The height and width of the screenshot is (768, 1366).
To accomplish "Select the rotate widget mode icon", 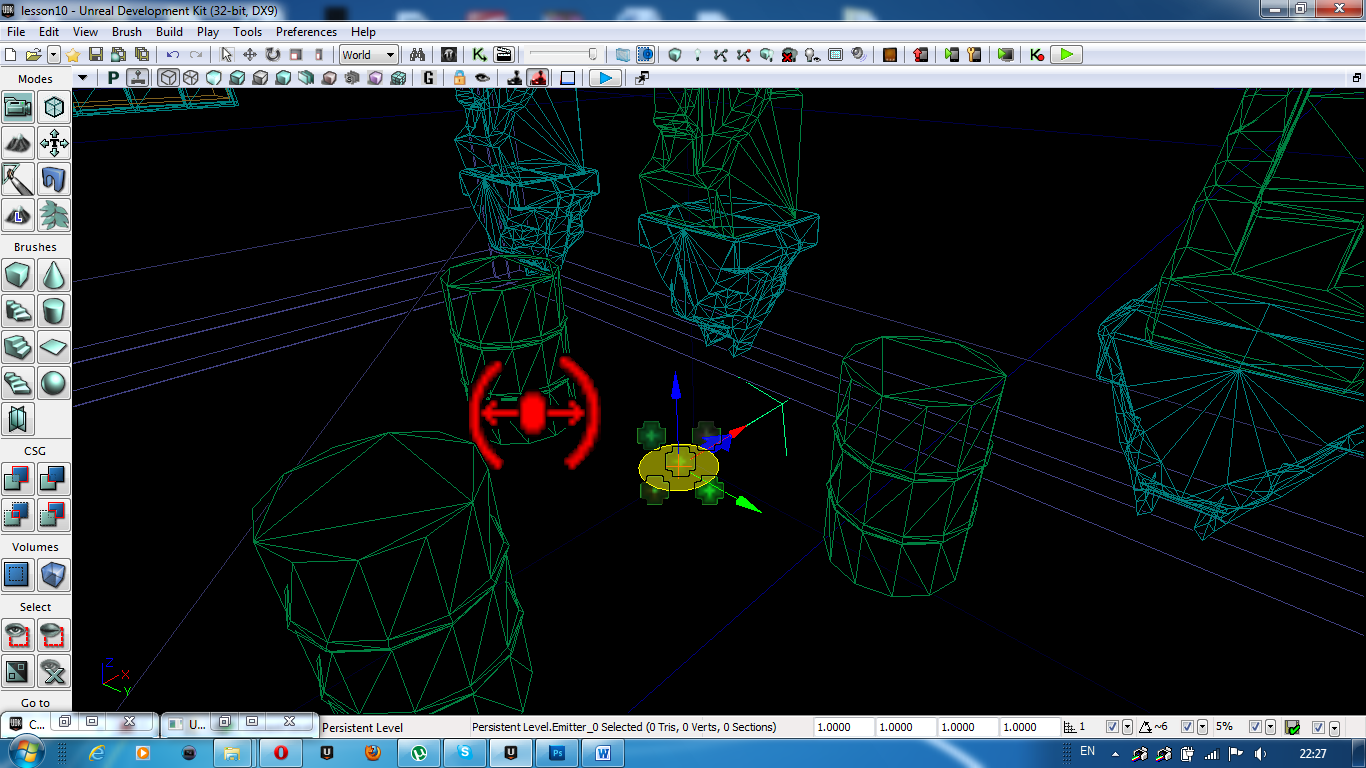I will tap(272, 55).
